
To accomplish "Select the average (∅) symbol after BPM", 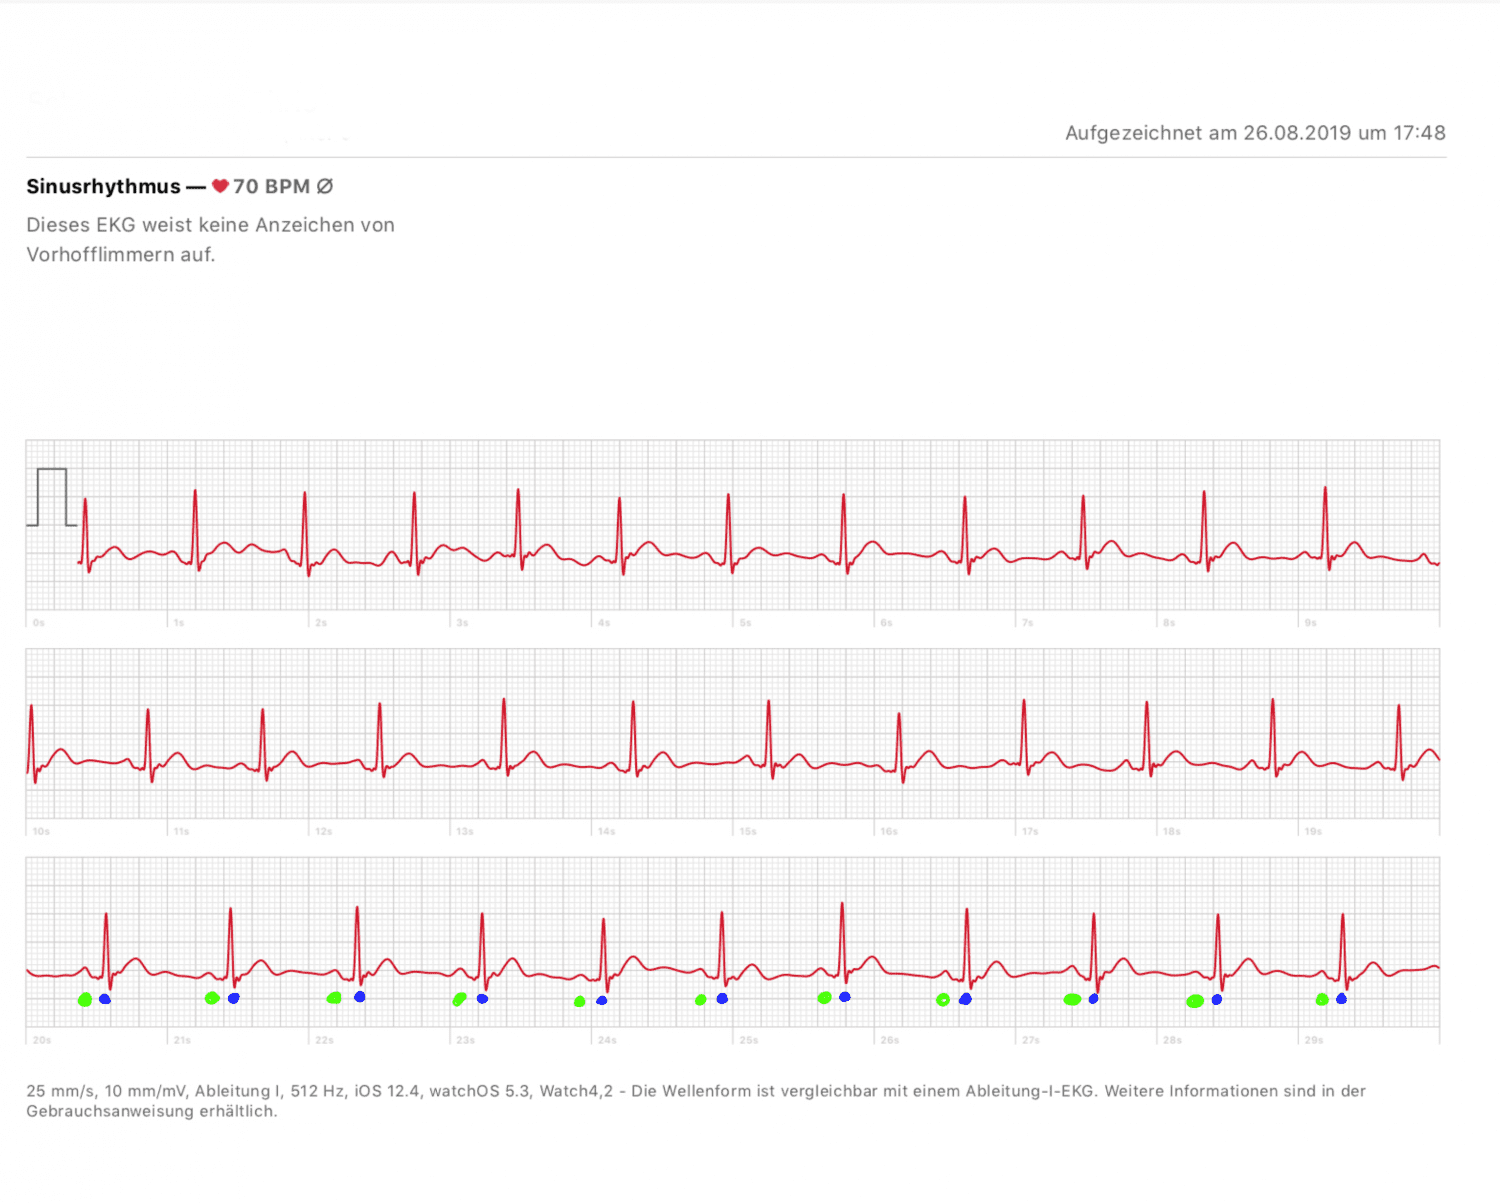I will pos(324,186).
